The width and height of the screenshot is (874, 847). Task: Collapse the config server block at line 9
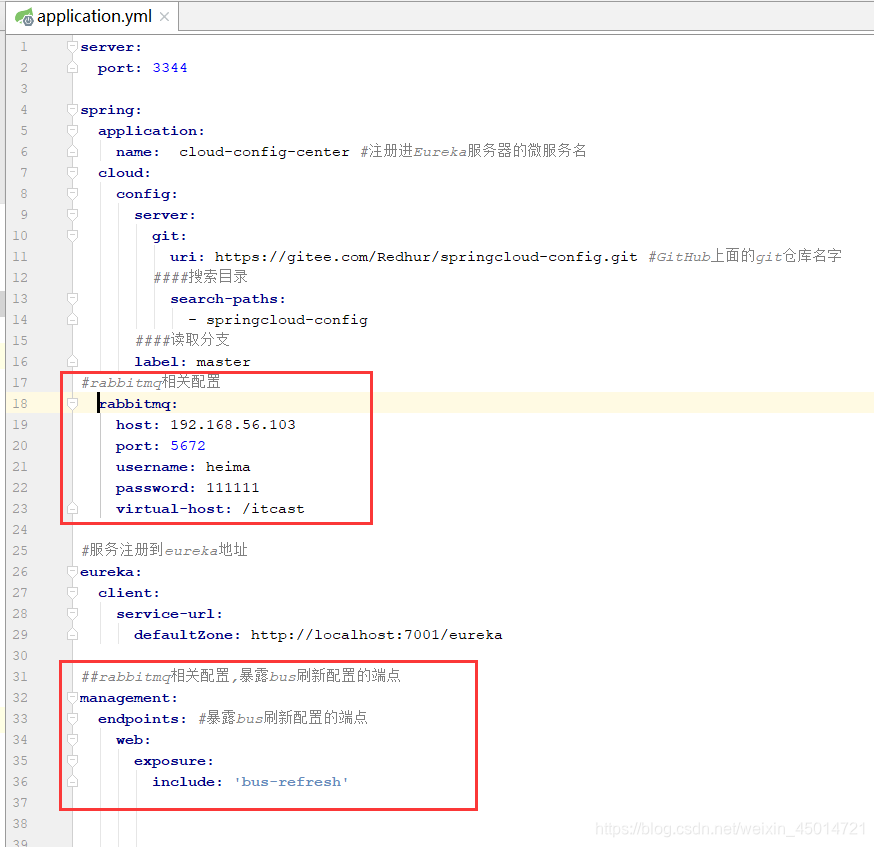[x=72, y=215]
